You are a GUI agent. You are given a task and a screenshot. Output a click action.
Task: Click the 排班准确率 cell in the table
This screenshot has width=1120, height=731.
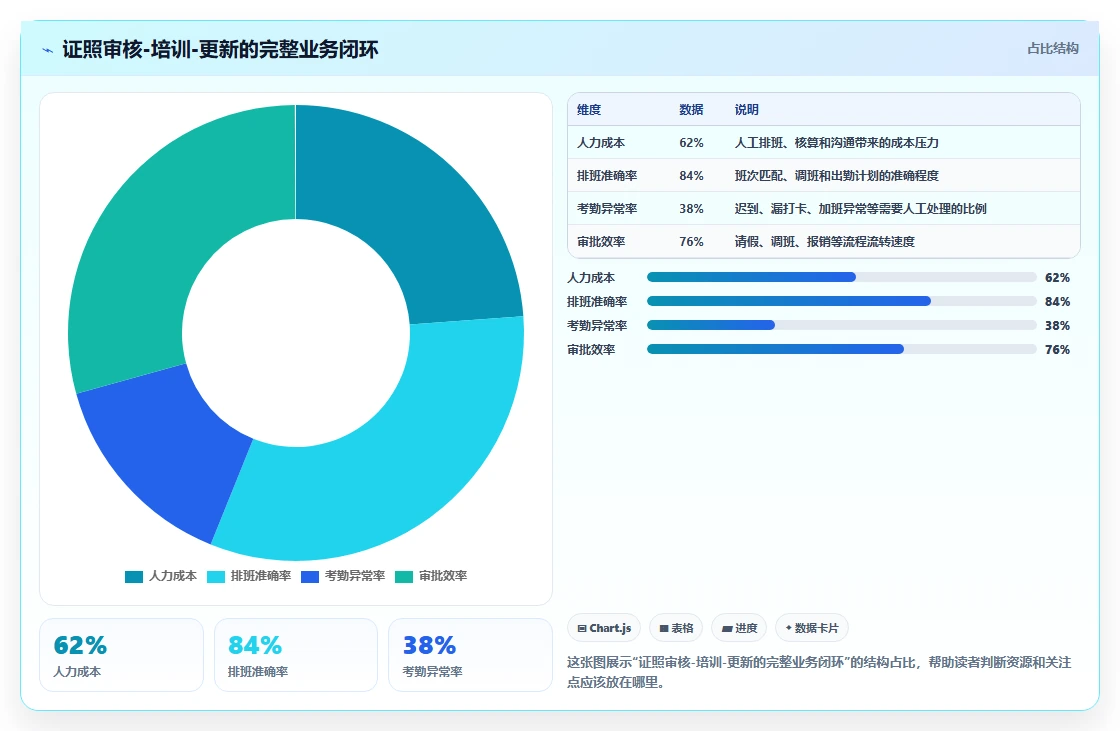(x=607, y=176)
